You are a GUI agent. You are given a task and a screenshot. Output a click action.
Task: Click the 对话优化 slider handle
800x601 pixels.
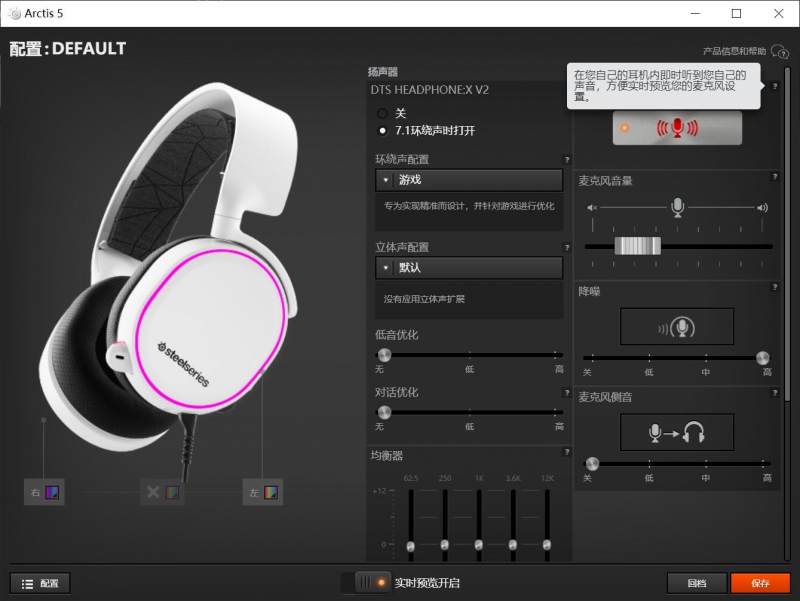(384, 412)
